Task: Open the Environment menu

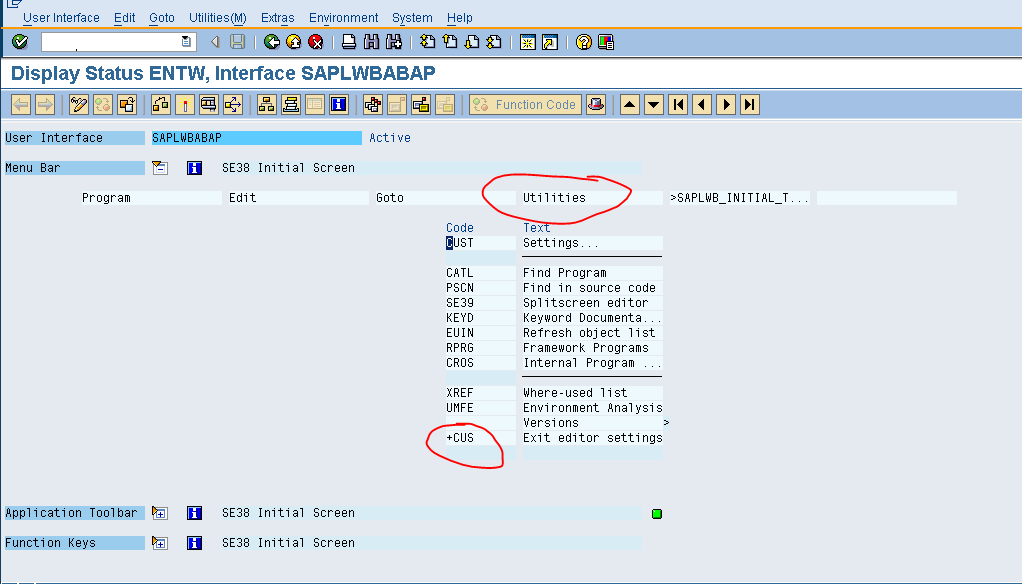Action: [x=343, y=17]
